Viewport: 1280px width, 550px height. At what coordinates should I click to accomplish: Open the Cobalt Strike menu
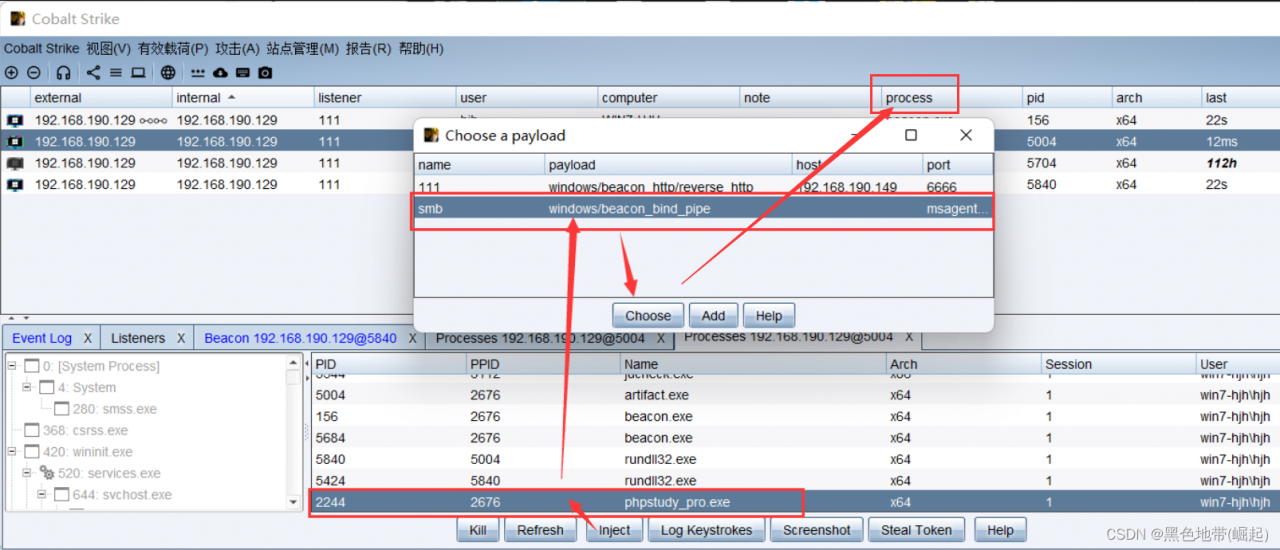[41, 48]
